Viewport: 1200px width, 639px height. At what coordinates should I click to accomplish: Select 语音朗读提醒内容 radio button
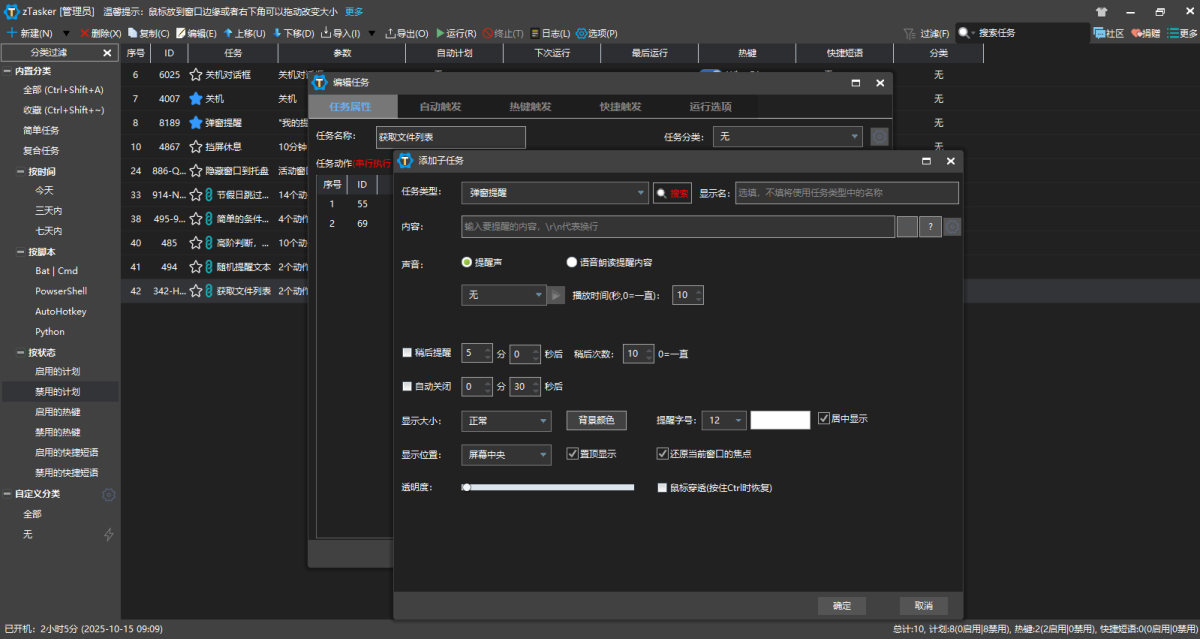coord(572,262)
